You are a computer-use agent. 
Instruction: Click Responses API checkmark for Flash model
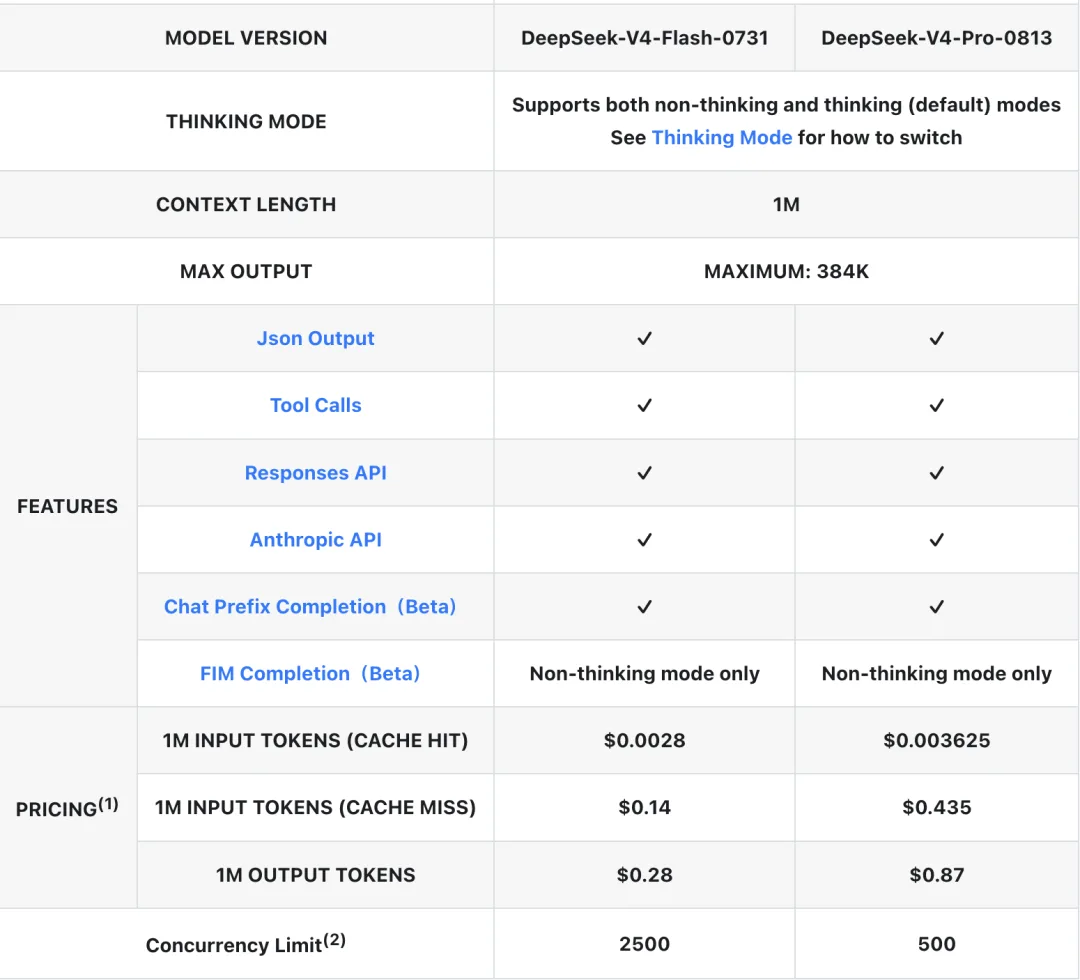click(644, 472)
